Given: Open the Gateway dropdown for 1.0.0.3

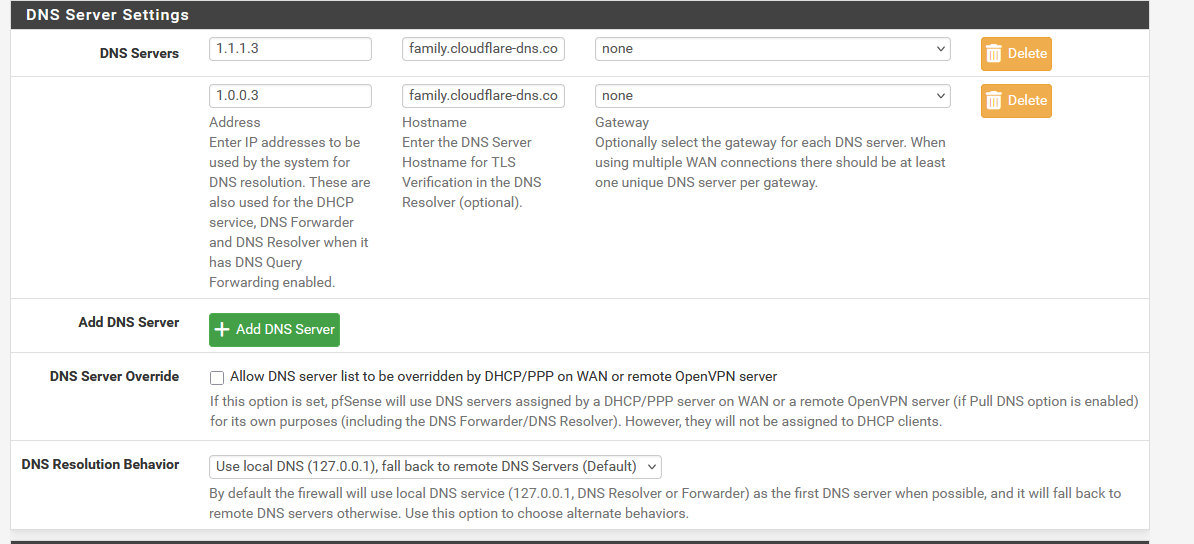Looking at the screenshot, I should (772, 96).
